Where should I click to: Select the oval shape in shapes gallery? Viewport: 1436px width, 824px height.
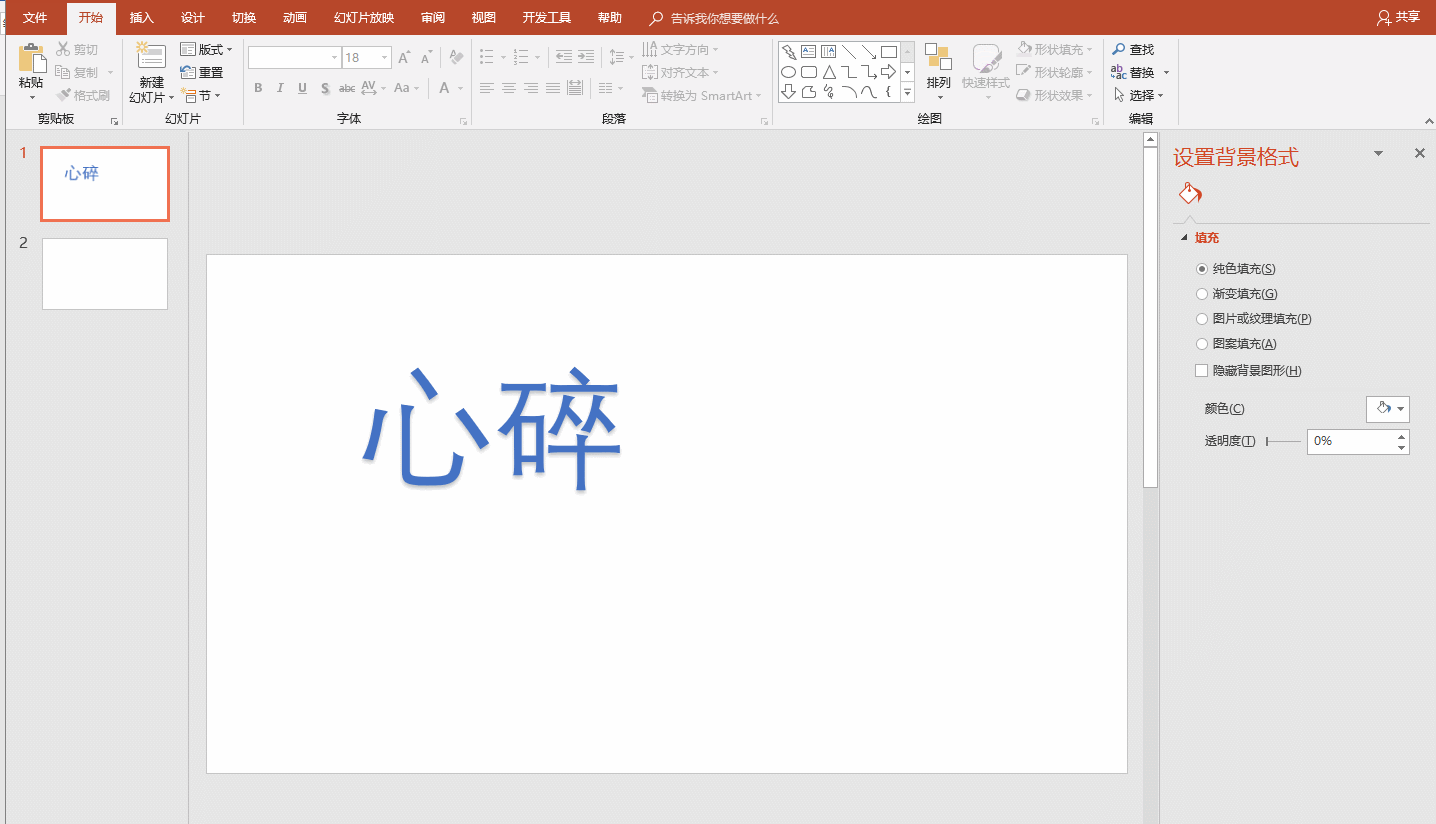788,72
